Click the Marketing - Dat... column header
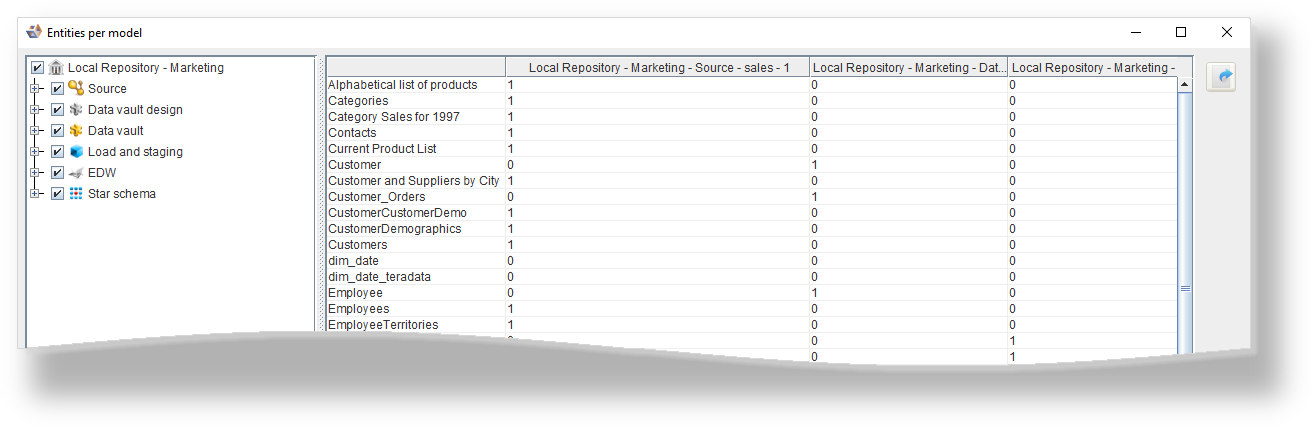The height and width of the screenshot is (430, 1314). [909, 68]
